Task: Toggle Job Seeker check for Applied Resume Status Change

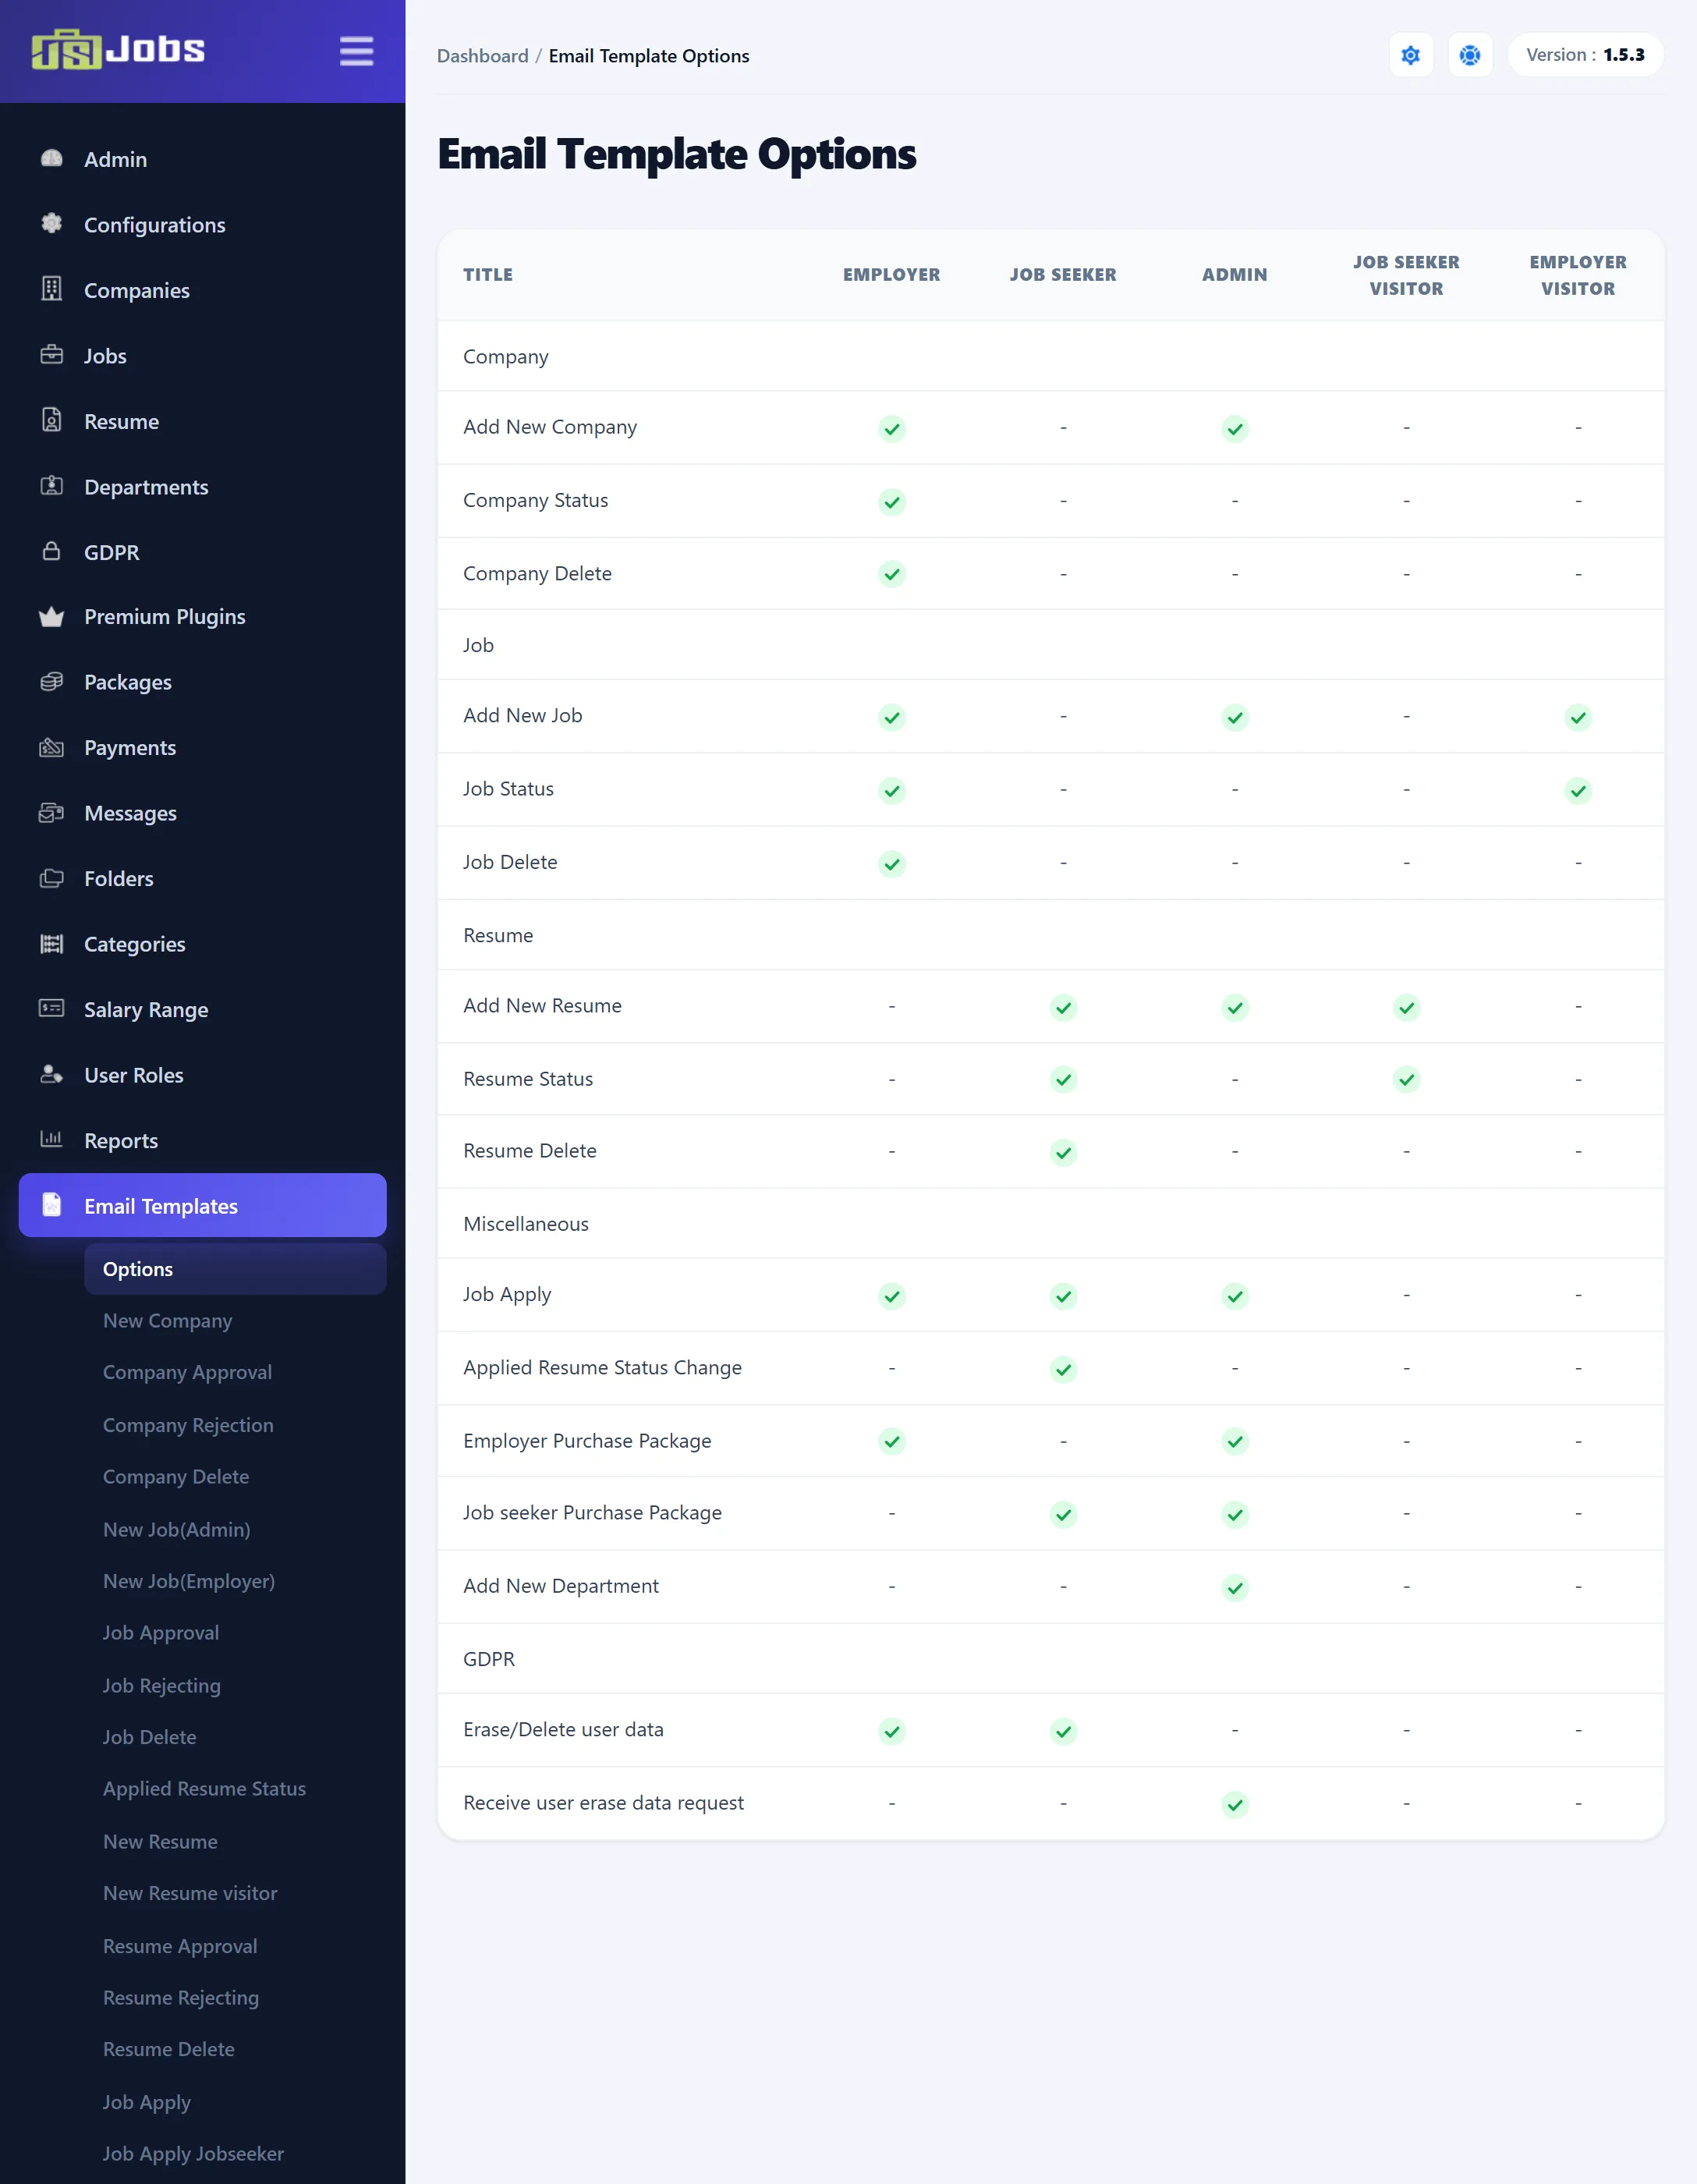Action: click(x=1063, y=1369)
